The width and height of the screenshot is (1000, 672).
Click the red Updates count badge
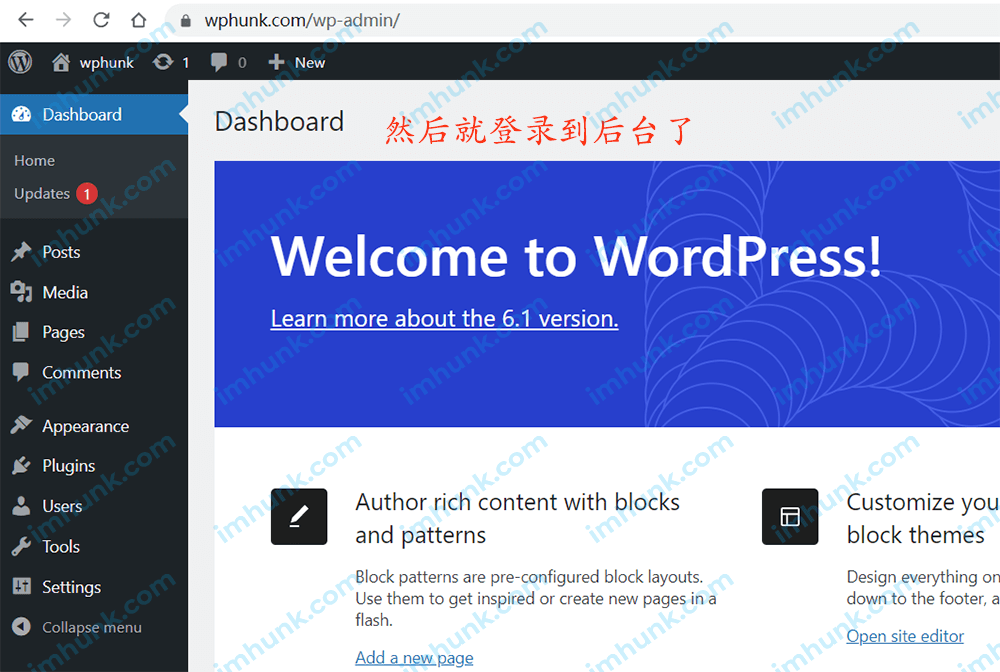(x=87, y=193)
